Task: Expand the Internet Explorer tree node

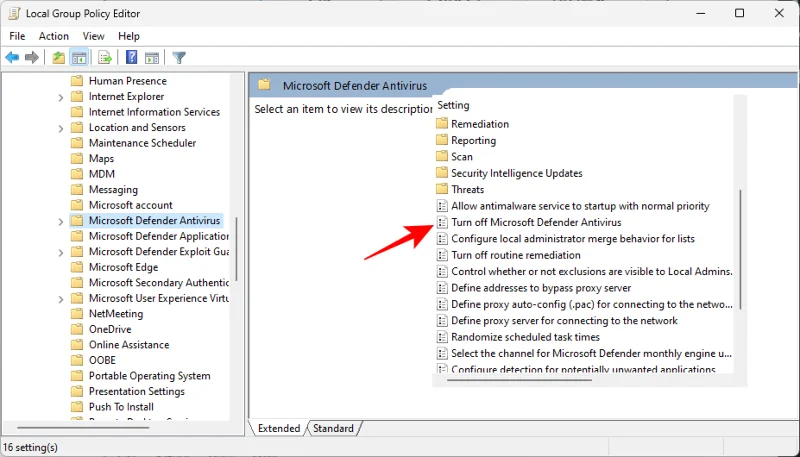Action: coord(61,97)
